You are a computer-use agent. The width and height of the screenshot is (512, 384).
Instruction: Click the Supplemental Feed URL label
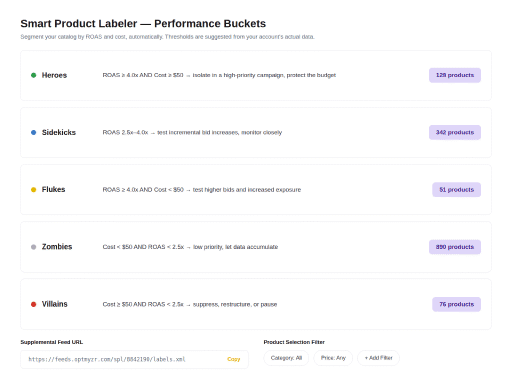pyautogui.click(x=52, y=342)
